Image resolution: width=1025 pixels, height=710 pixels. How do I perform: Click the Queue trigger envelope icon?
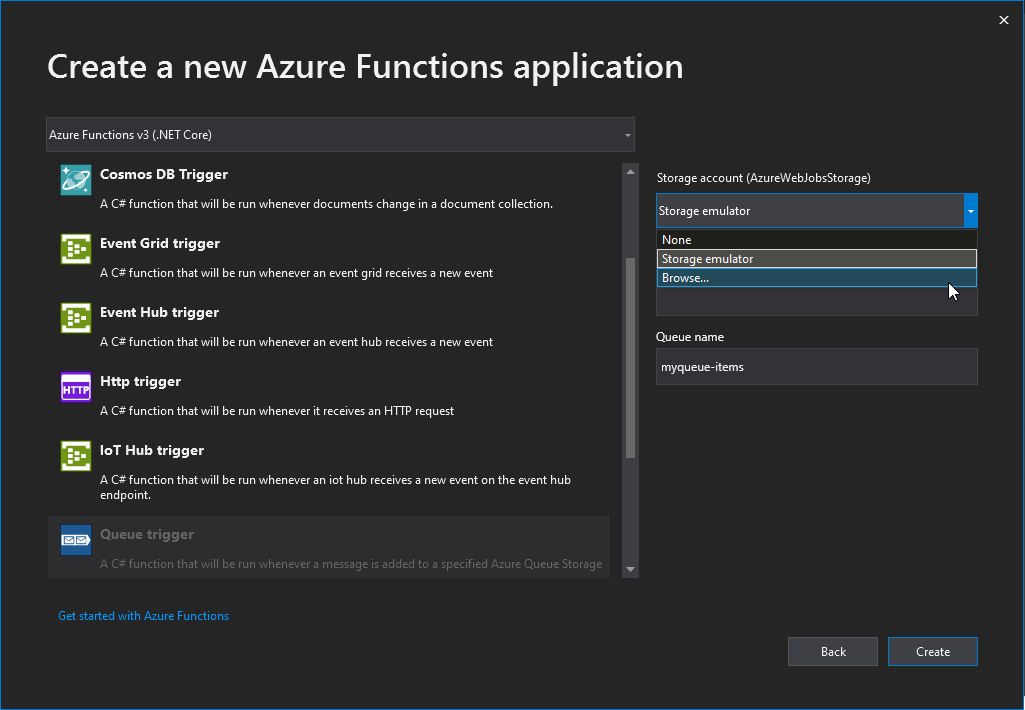(x=76, y=540)
